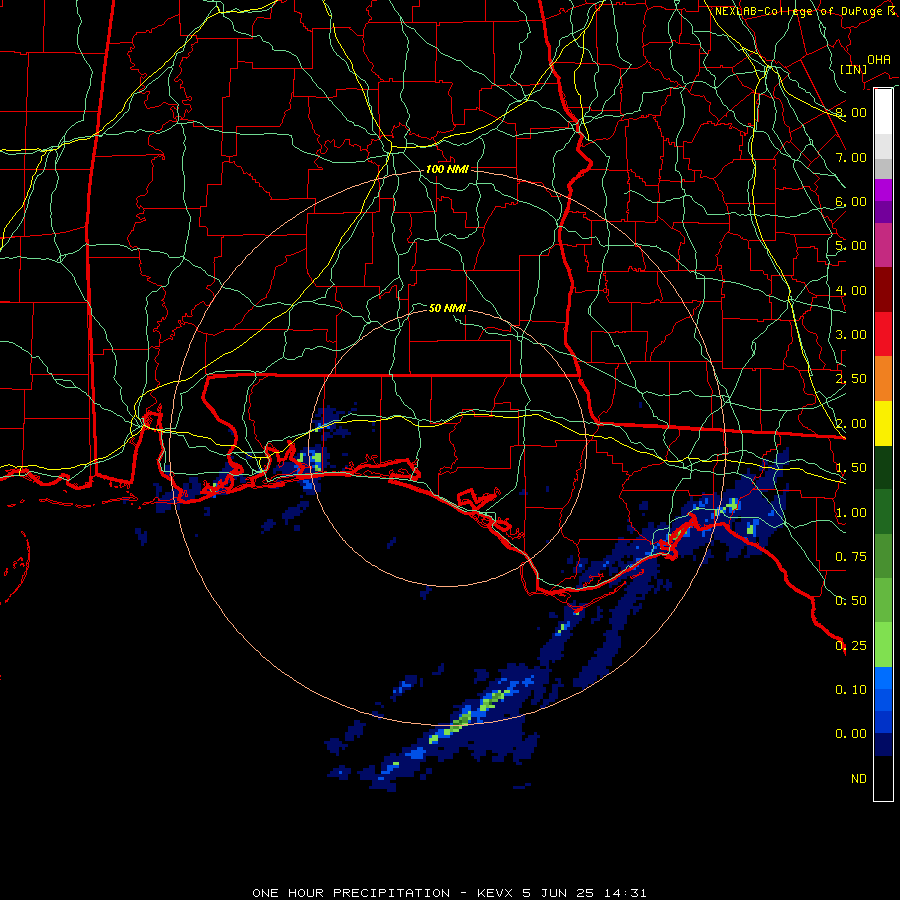Image resolution: width=900 pixels, height=900 pixels.
Task: Click the 4.00 legend value
Action: click(851, 290)
